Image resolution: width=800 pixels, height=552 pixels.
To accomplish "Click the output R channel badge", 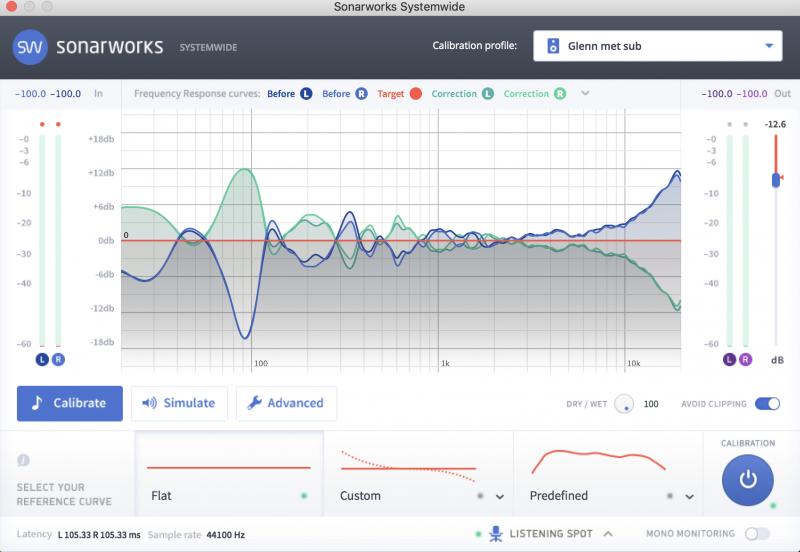I will (x=745, y=360).
